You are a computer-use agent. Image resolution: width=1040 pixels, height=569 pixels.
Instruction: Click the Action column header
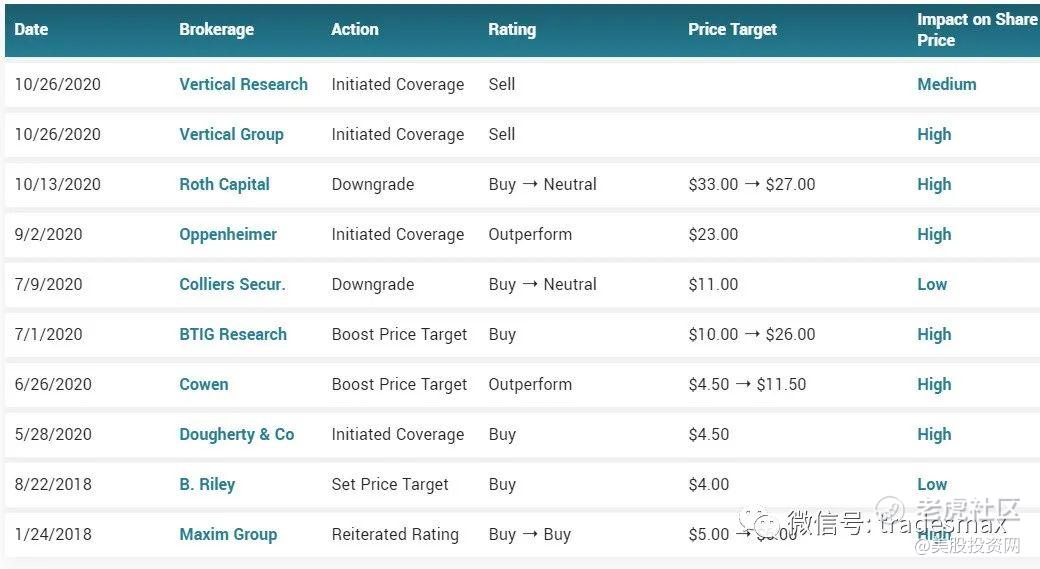pyautogui.click(x=355, y=29)
